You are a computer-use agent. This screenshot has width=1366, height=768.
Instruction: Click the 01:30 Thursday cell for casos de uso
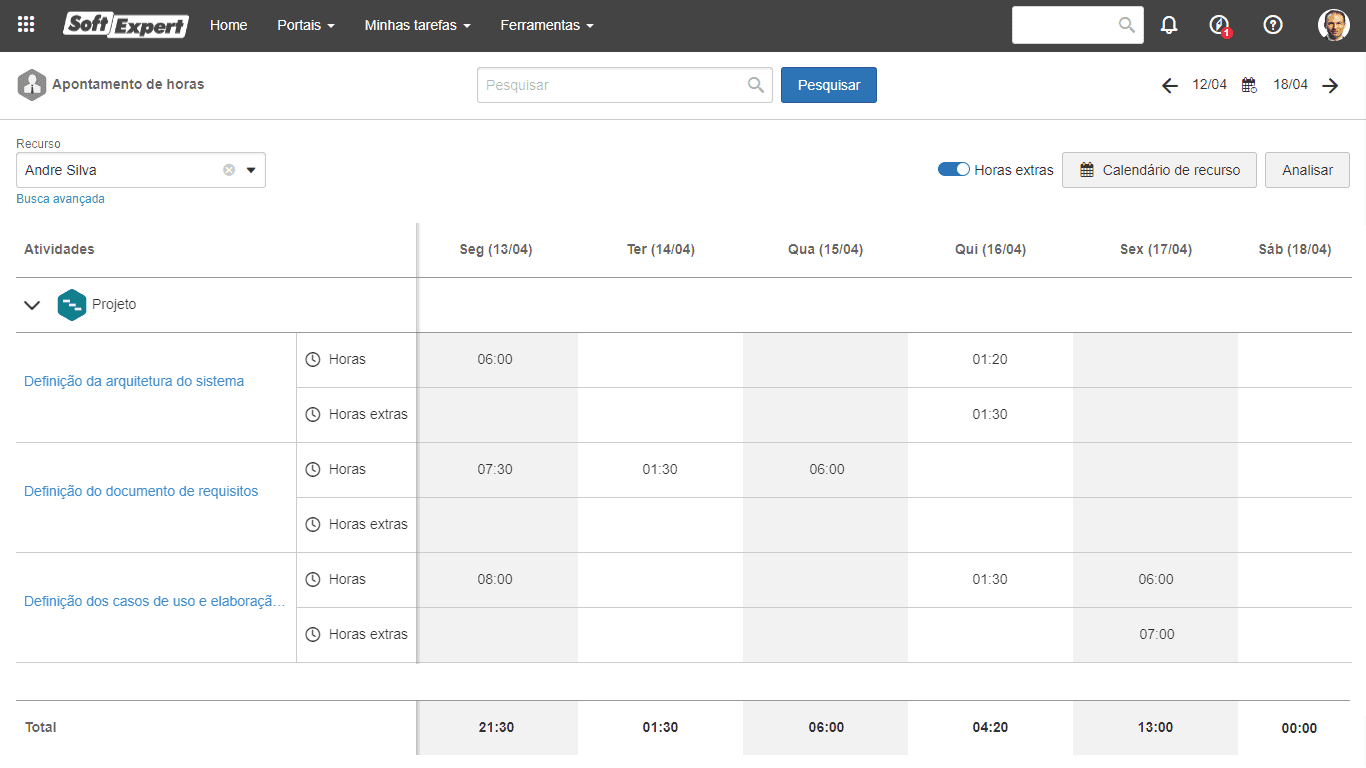pyautogui.click(x=990, y=579)
